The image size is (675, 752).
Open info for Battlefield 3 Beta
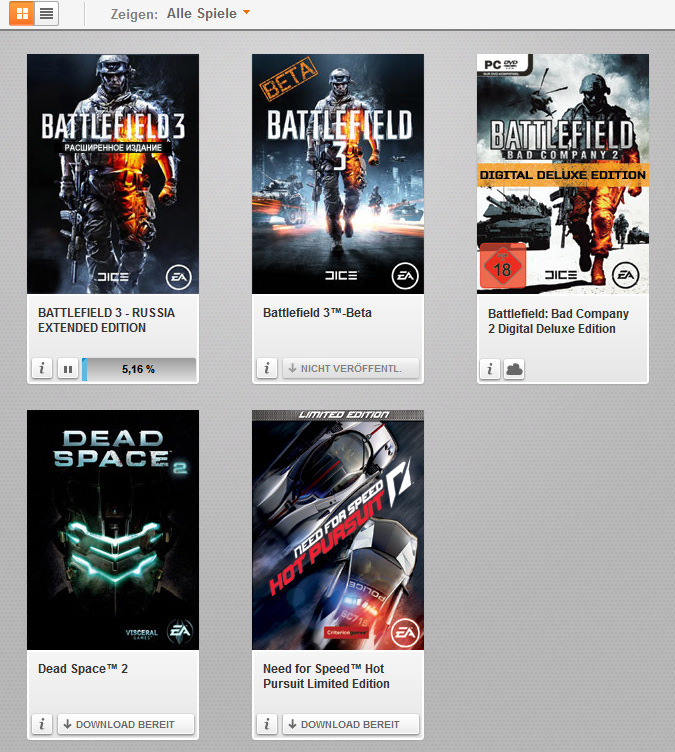point(267,368)
